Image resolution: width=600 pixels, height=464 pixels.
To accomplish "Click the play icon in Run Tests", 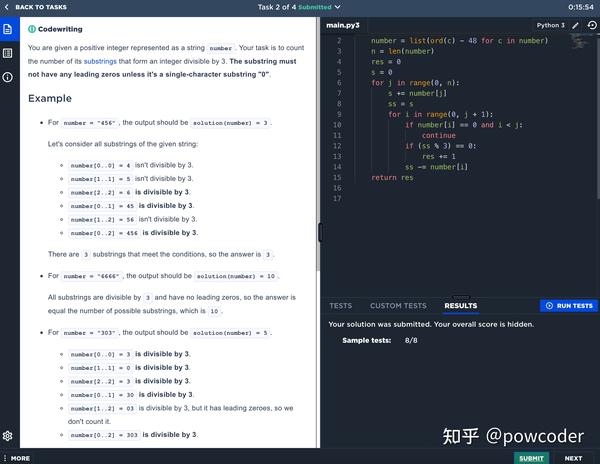I will tap(549, 306).
